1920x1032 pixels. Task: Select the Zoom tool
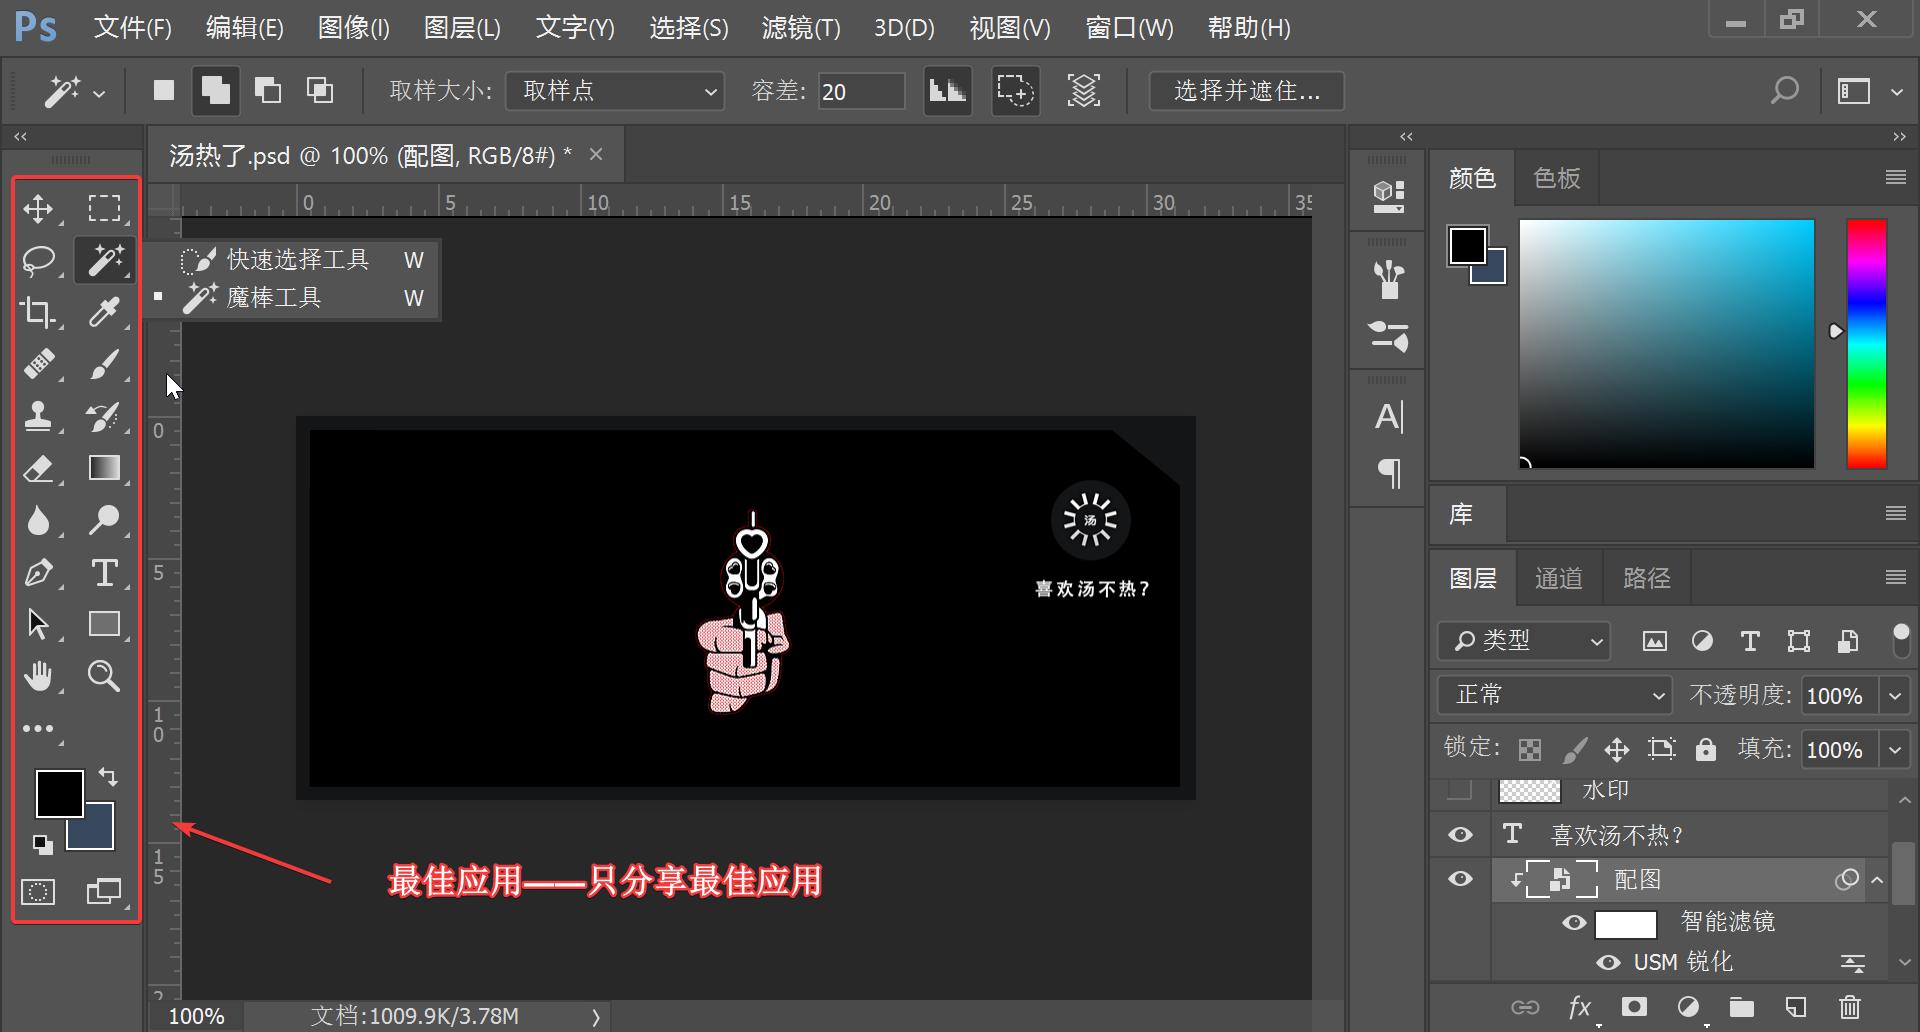(x=103, y=676)
